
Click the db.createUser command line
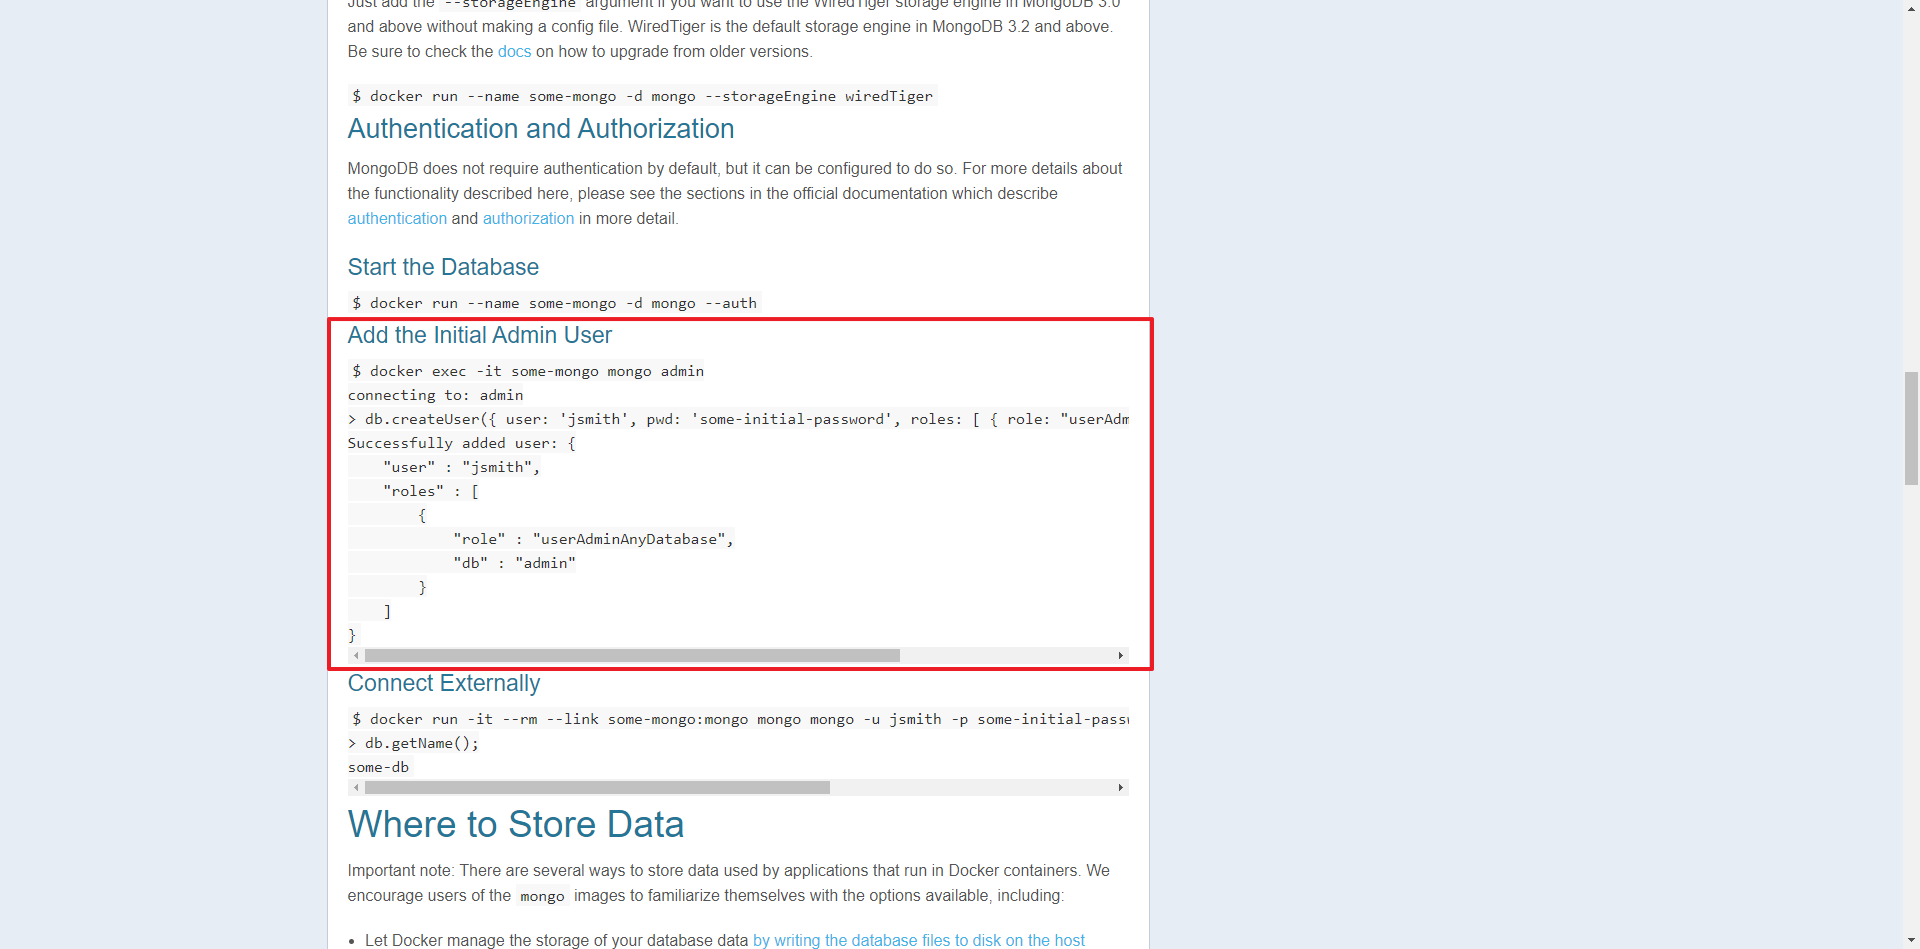(738, 419)
